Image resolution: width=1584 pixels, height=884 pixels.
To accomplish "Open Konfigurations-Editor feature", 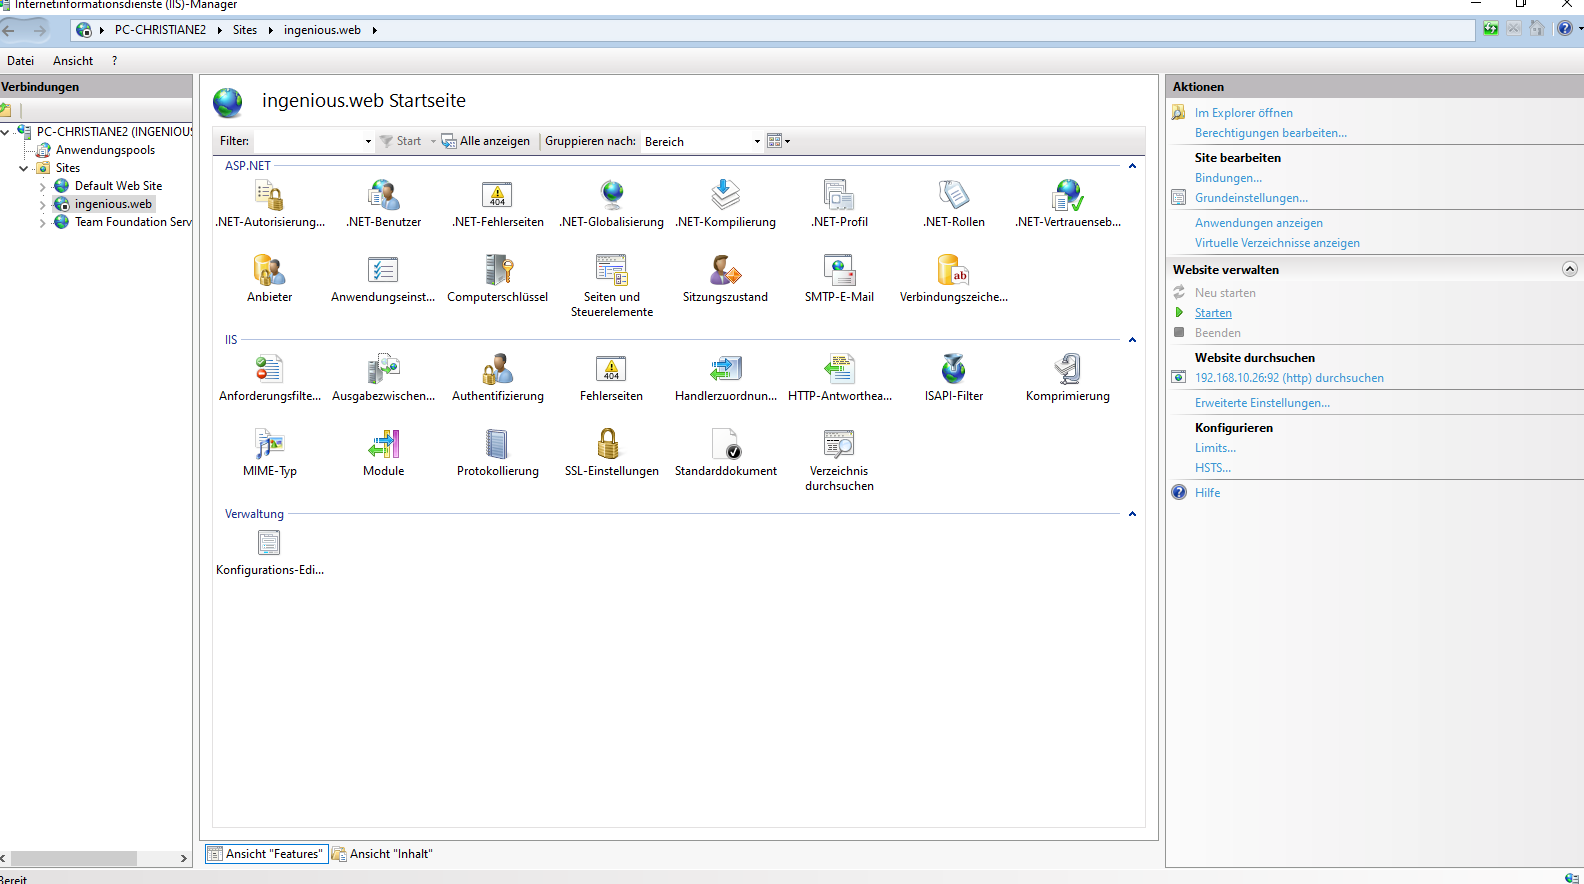I will coord(269,552).
